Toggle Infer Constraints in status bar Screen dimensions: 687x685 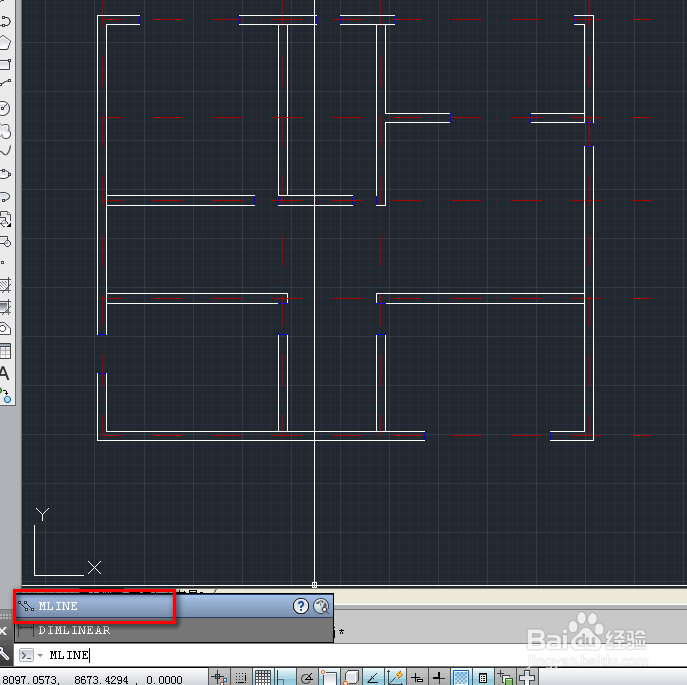pyautogui.click(x=219, y=678)
